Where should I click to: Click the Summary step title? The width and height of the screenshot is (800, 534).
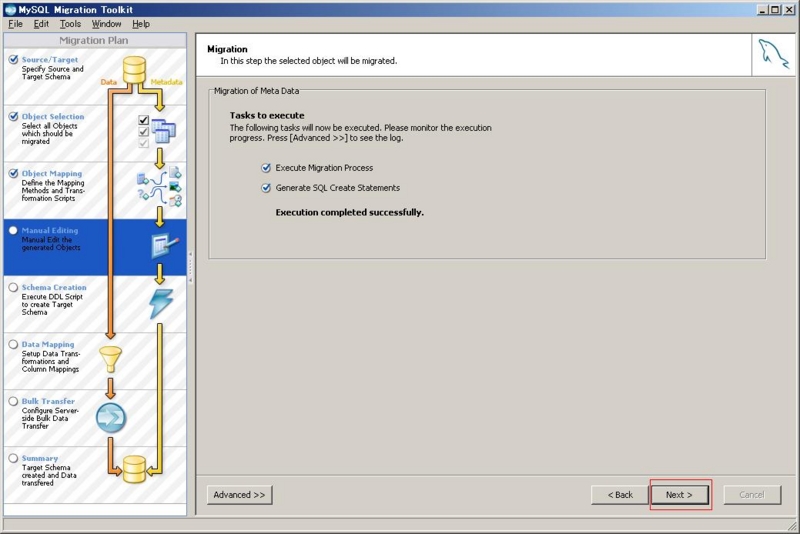click(x=39, y=459)
